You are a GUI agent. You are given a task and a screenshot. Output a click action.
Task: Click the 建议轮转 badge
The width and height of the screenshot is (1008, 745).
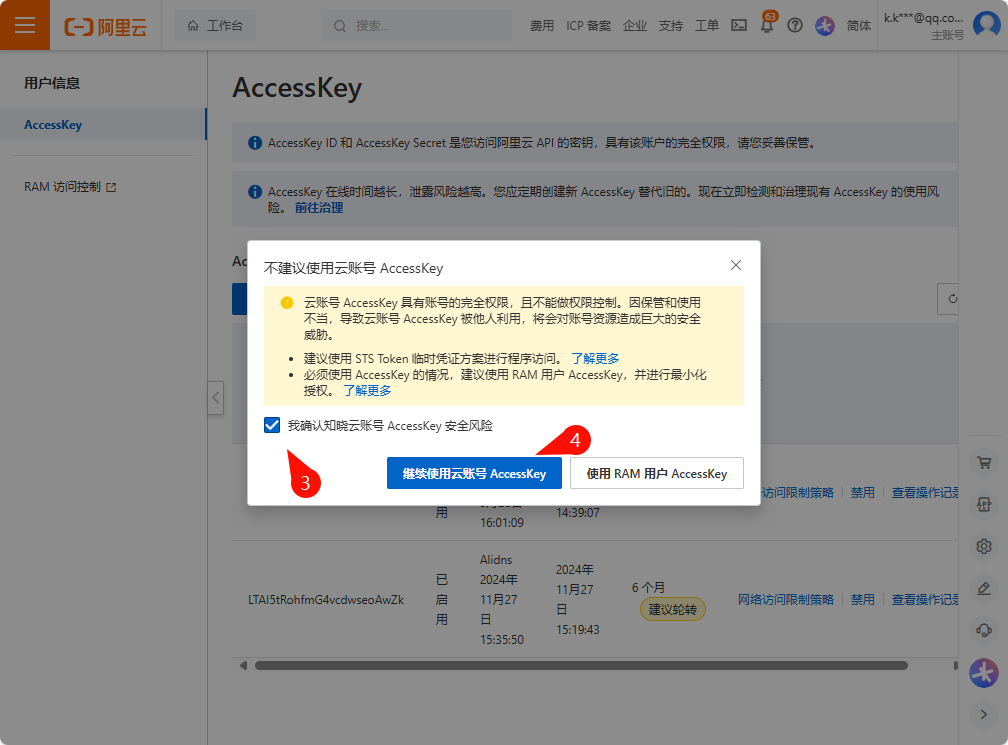[x=672, y=609]
